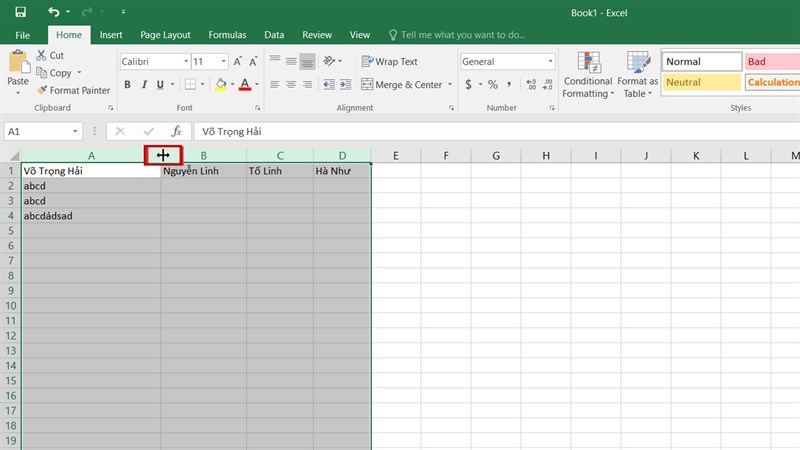Select Middle Align icon
Screen dimensions: 800x450
[291, 61]
